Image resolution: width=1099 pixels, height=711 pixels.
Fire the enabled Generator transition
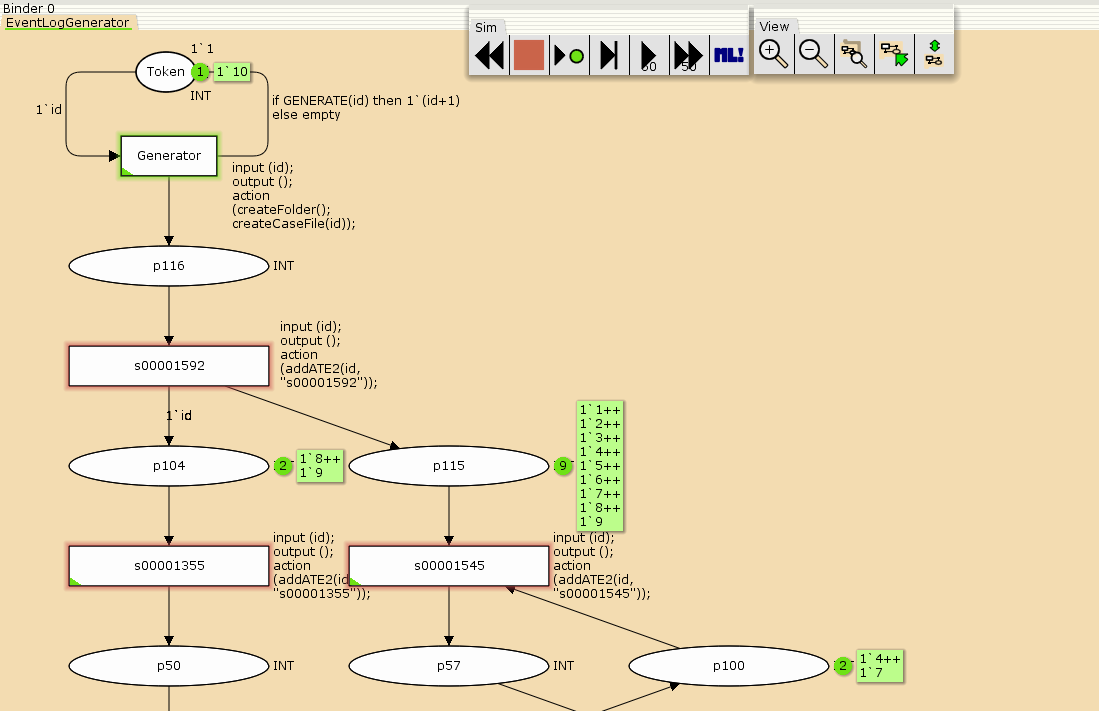point(169,156)
